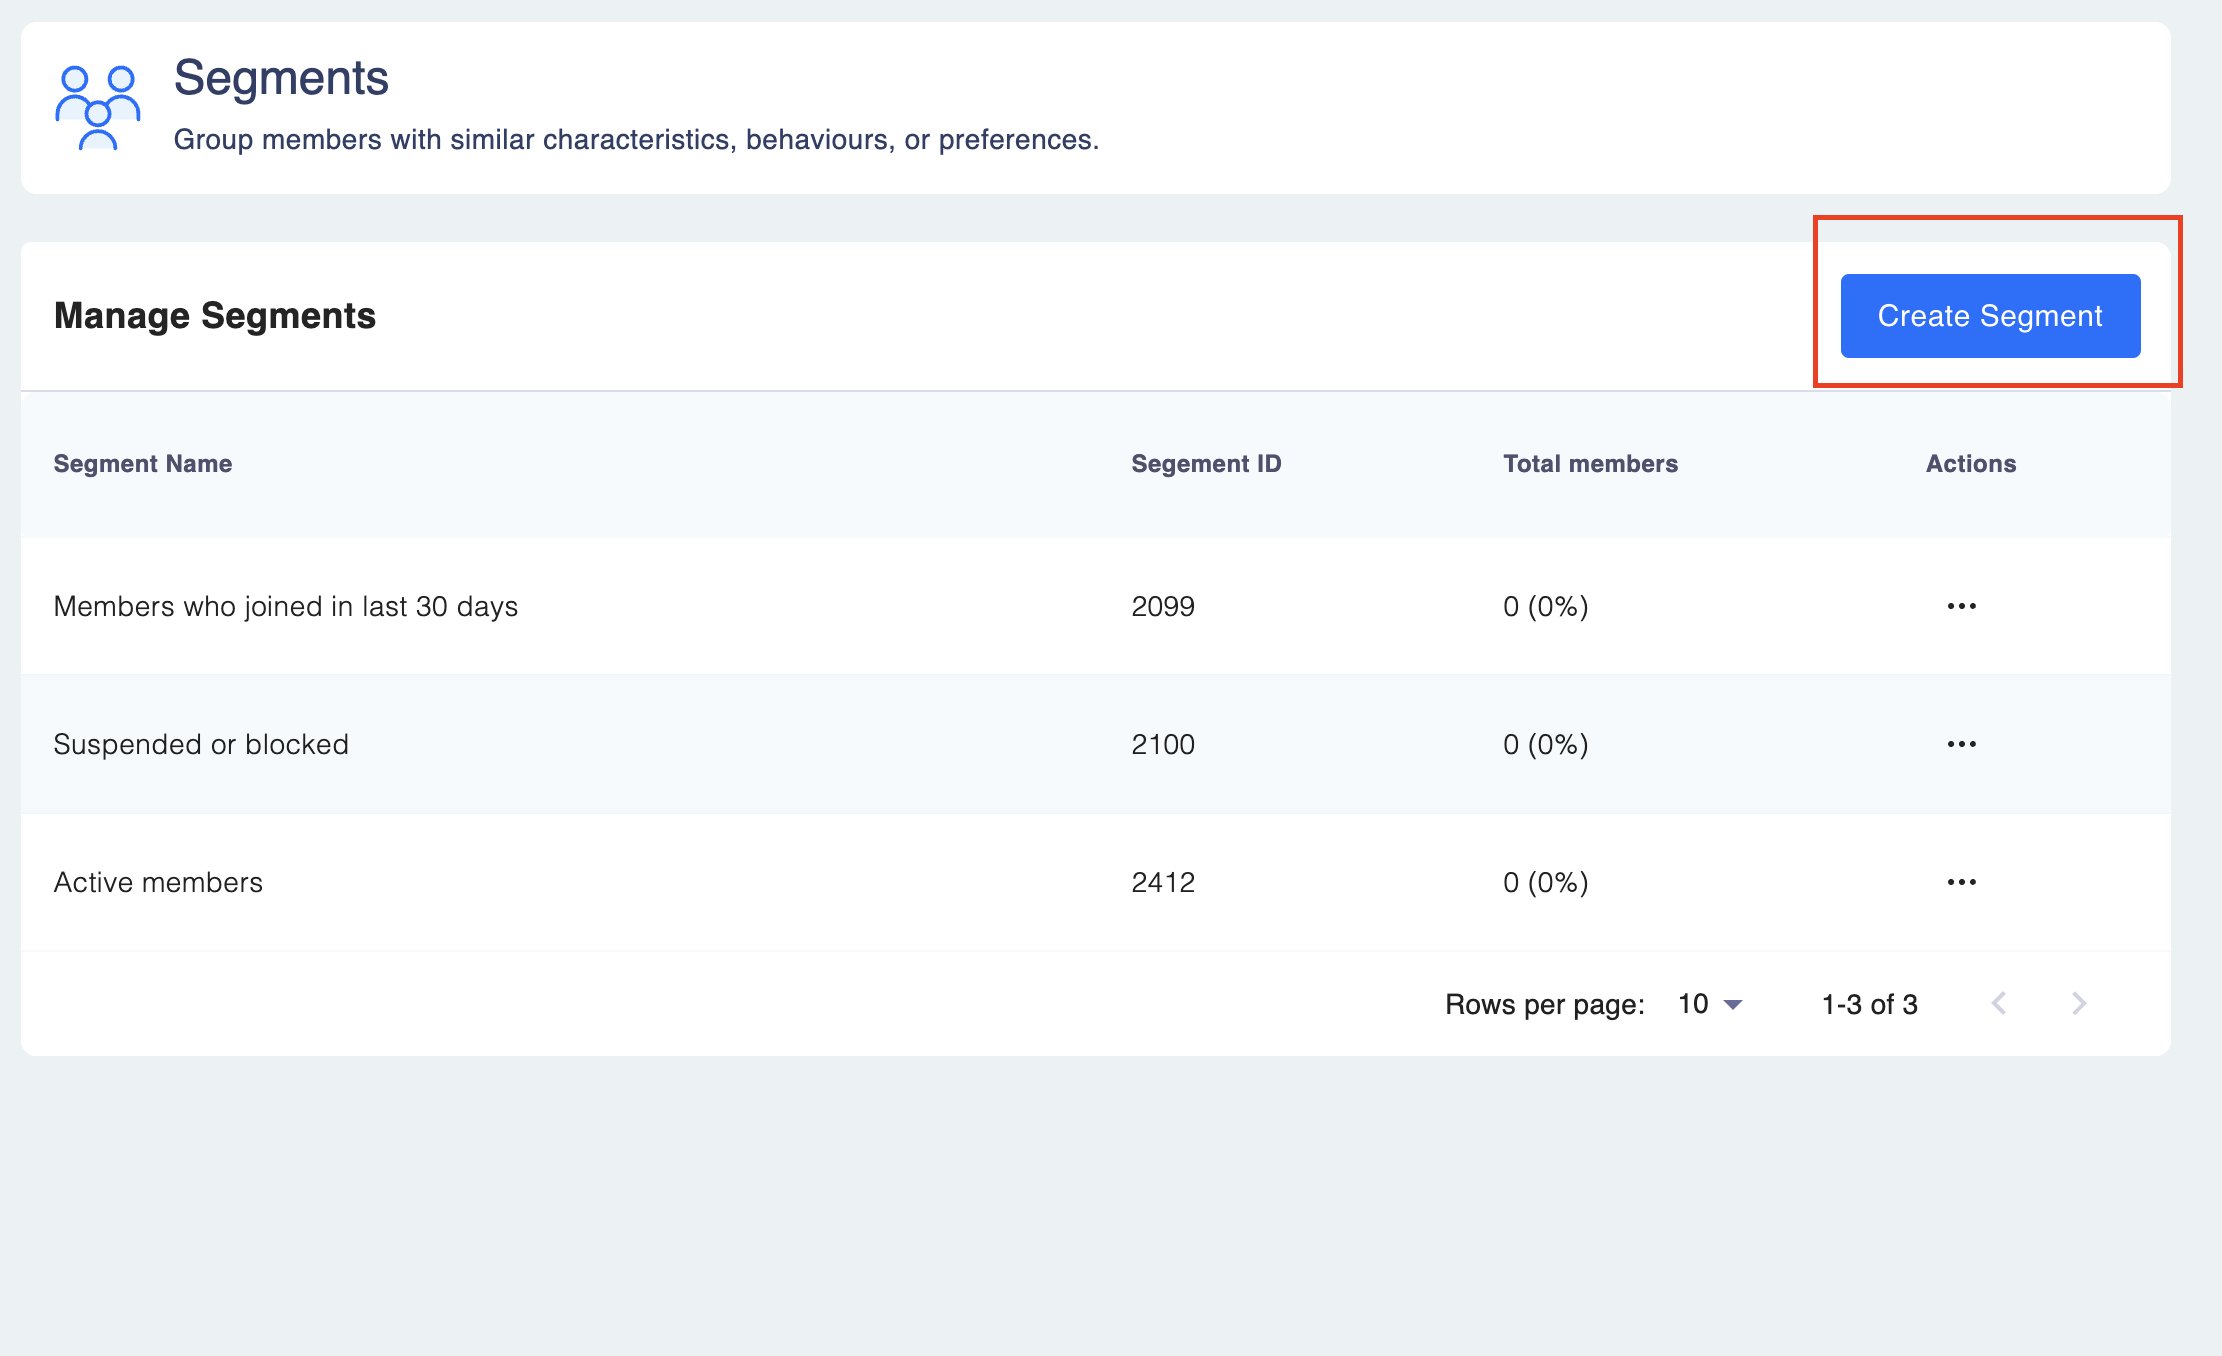Click the Create Segment button
This screenshot has width=2222, height=1356.
coord(1989,316)
